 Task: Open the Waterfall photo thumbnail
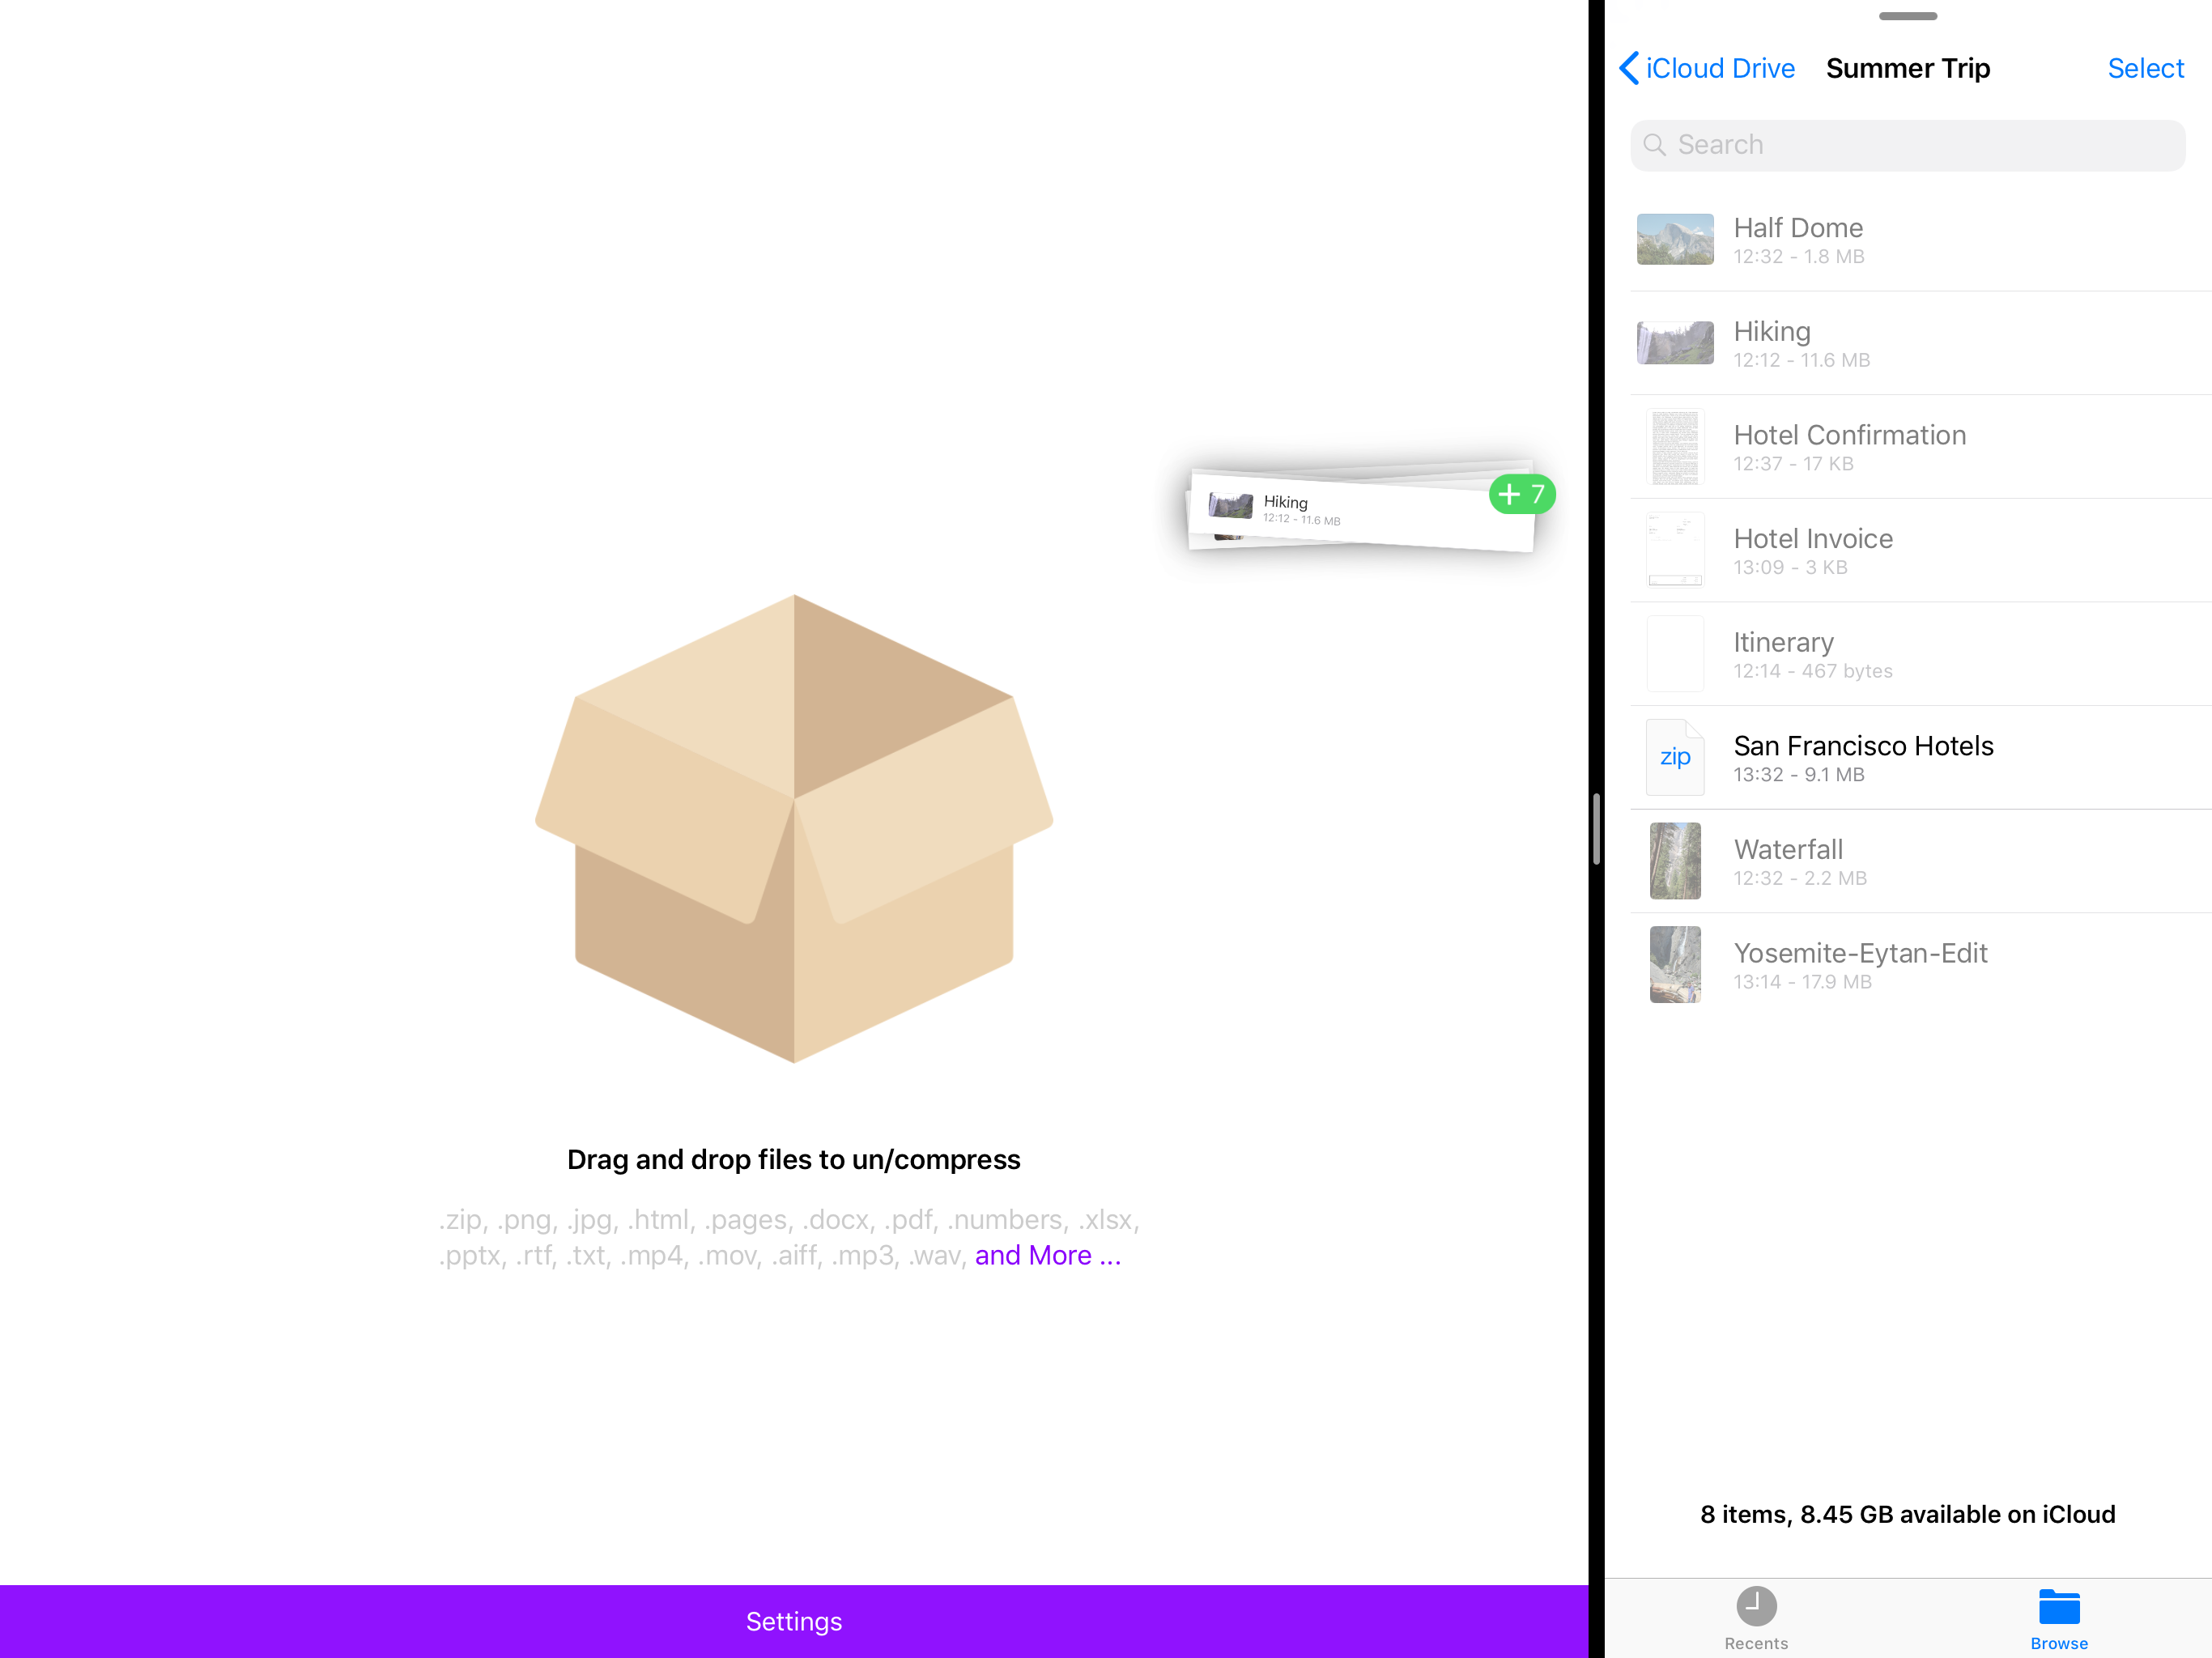tap(1674, 861)
